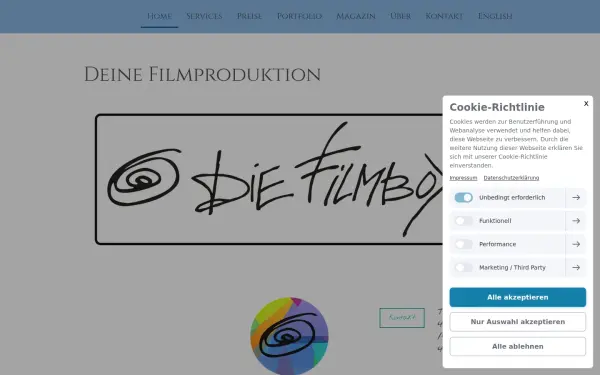Click the Alle akzeptieren button

(x=517, y=297)
